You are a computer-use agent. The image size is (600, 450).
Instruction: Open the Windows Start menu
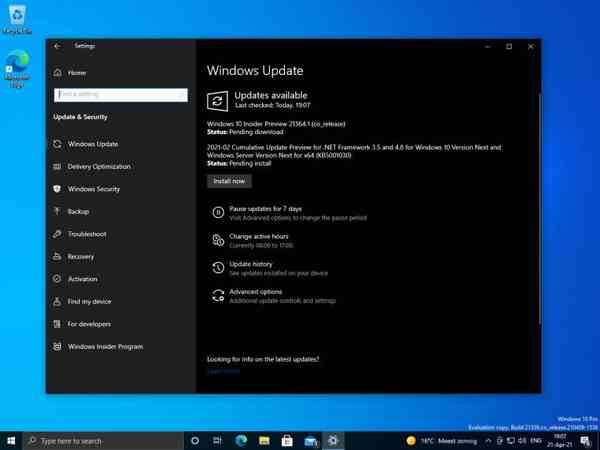(x=11, y=441)
